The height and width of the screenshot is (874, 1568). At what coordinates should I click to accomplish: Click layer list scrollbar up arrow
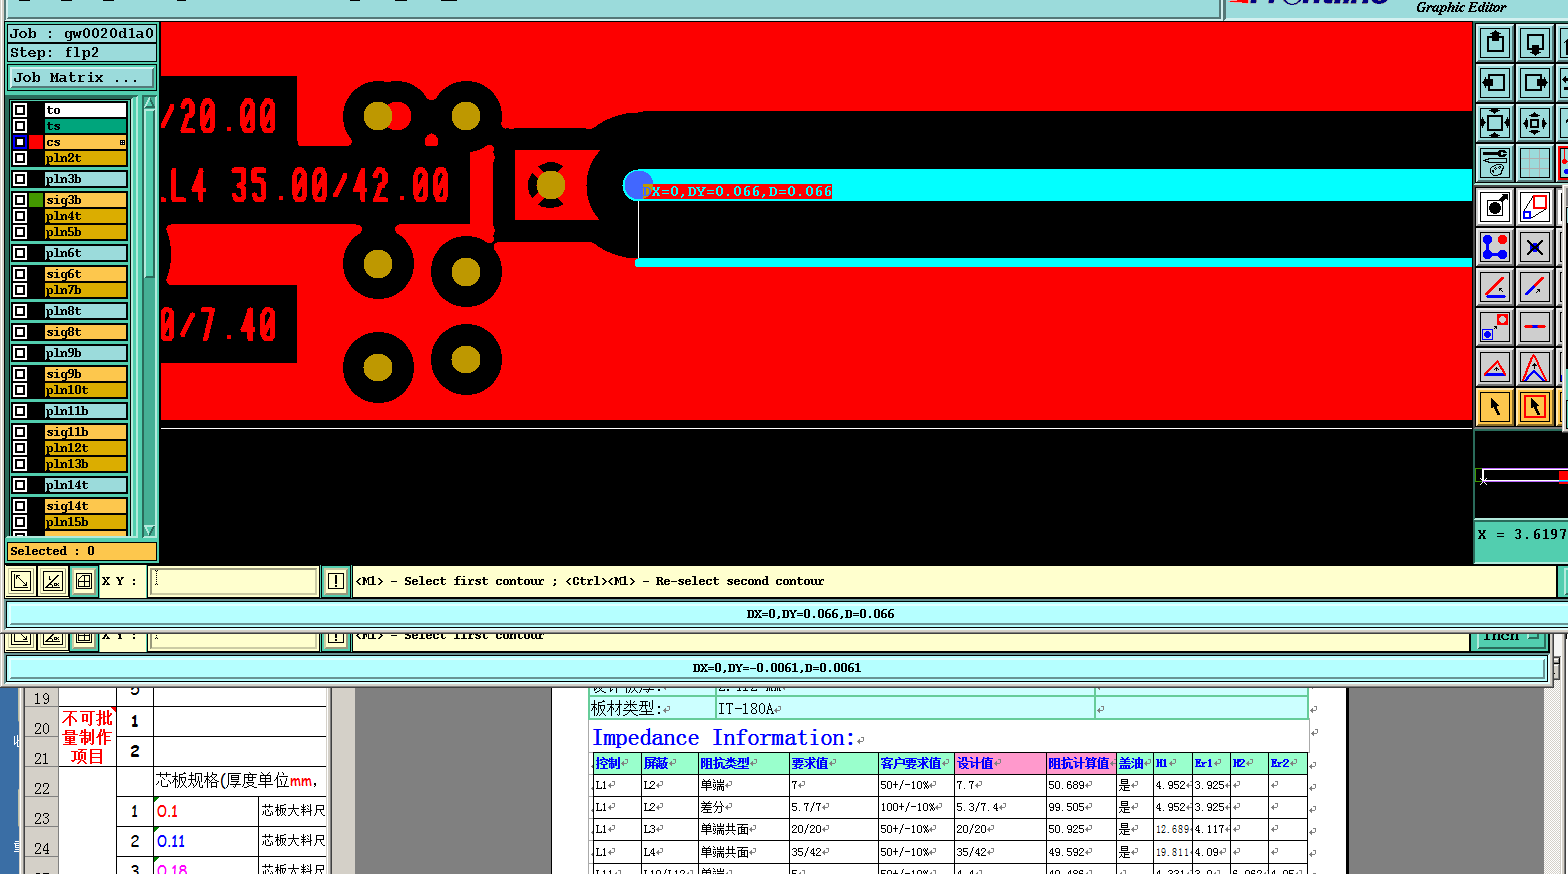(x=149, y=103)
